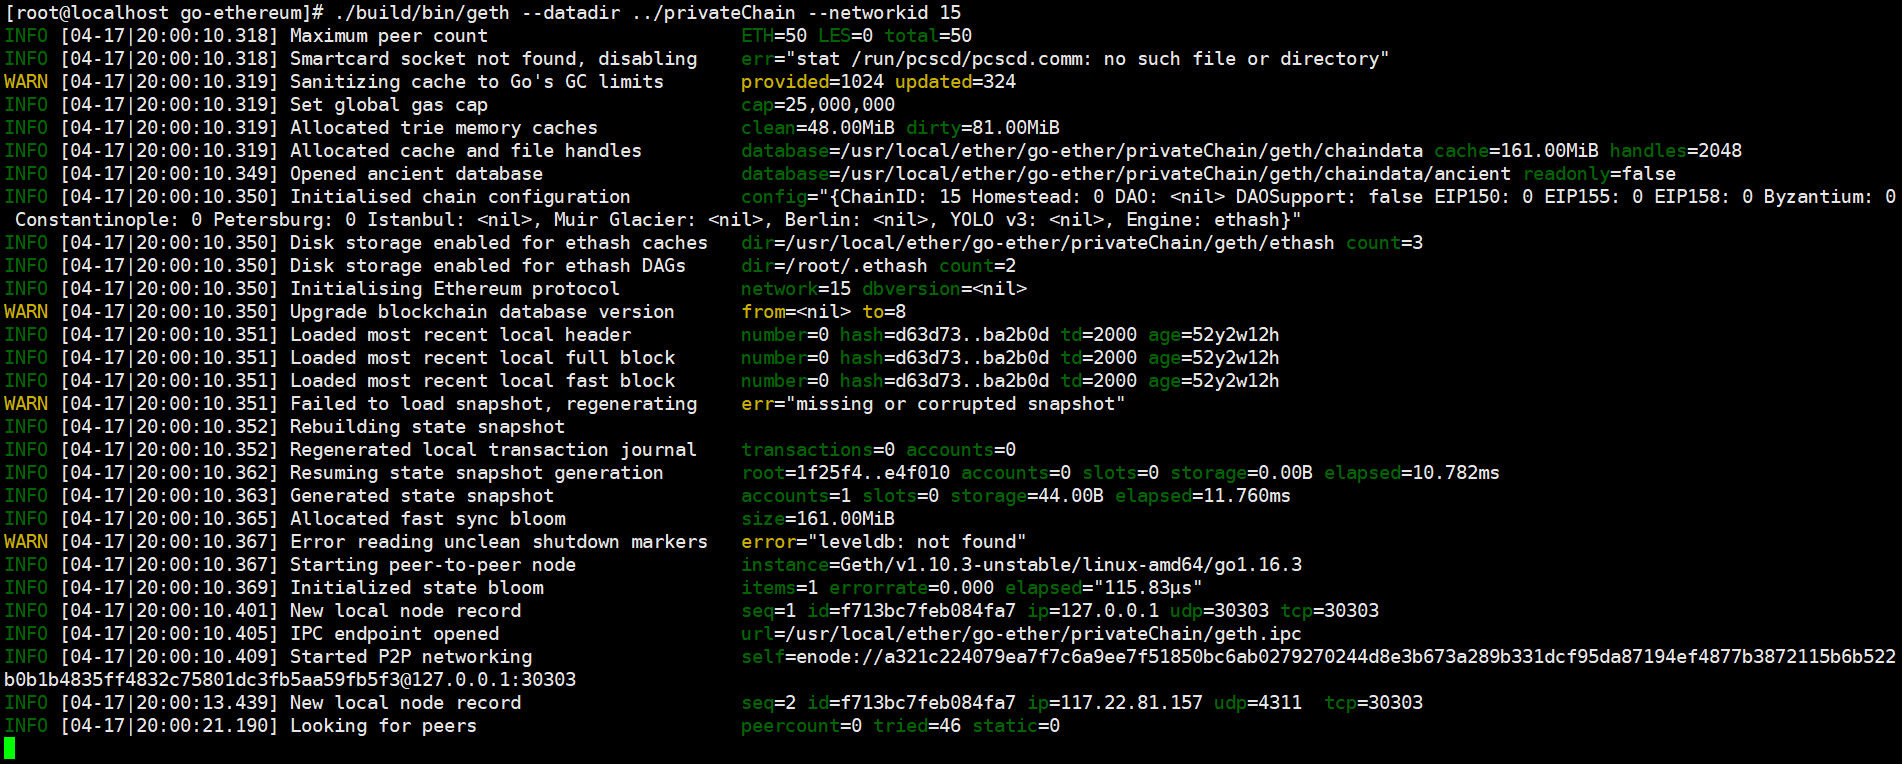Click the '@127.0.0.1:30303' enode continuation line
Viewport: 1903px width, 764px height.
(290, 680)
